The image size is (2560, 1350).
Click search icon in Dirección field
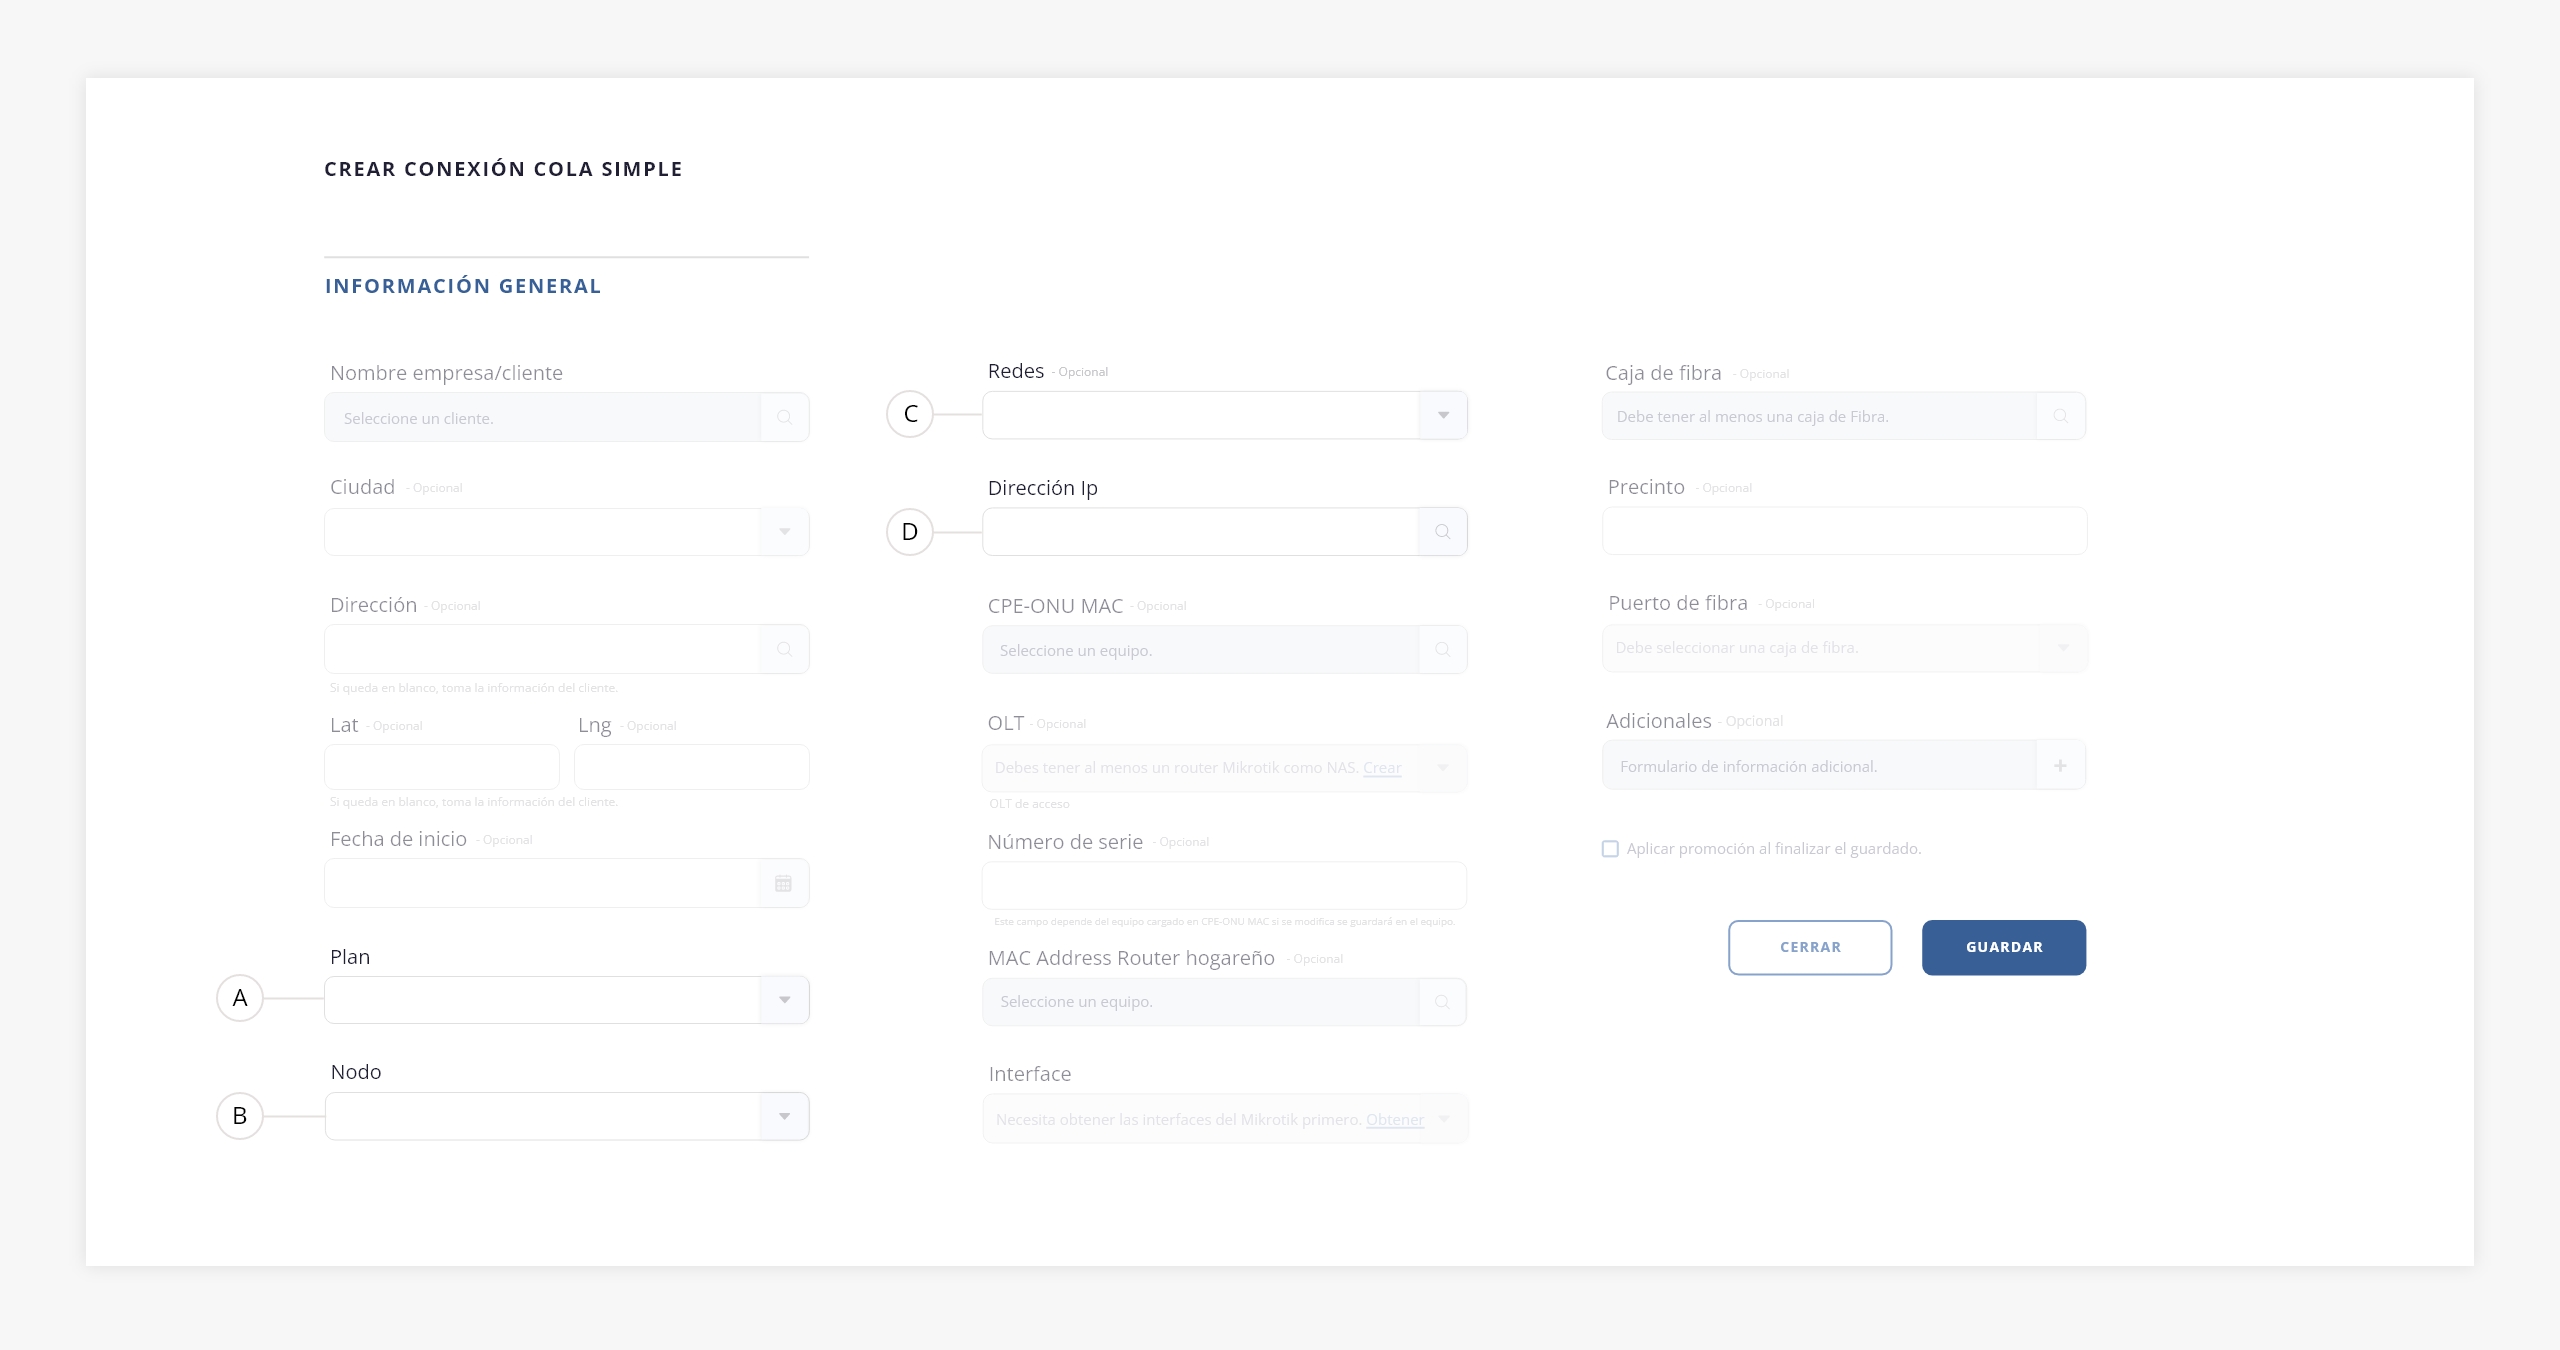784,649
